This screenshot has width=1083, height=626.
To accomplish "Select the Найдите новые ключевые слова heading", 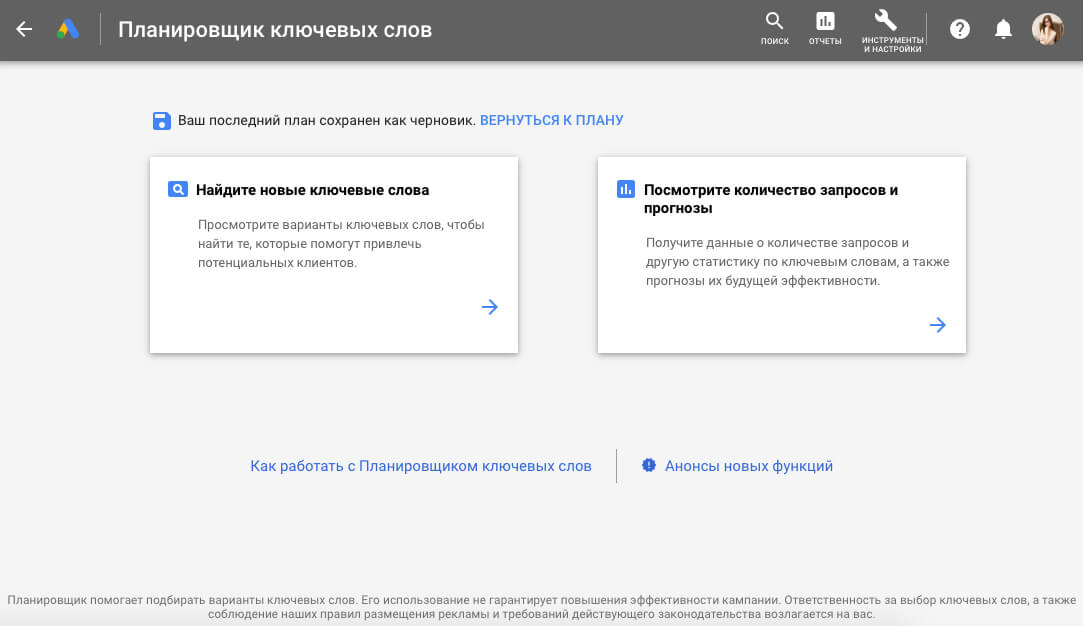I will coord(312,189).
